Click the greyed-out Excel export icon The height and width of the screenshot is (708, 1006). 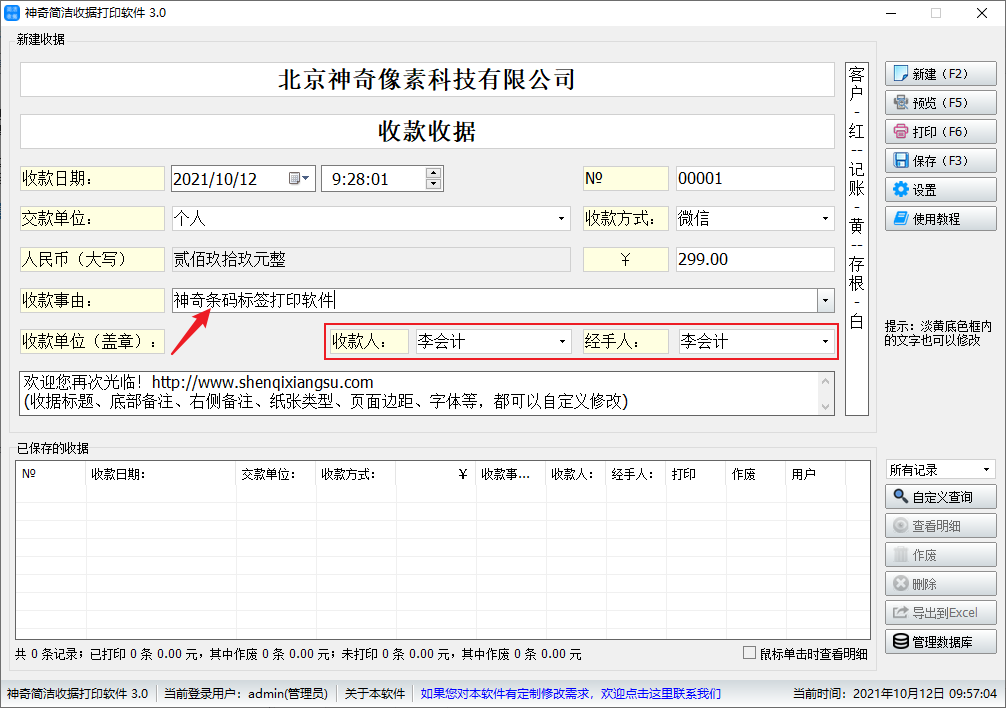(x=901, y=612)
